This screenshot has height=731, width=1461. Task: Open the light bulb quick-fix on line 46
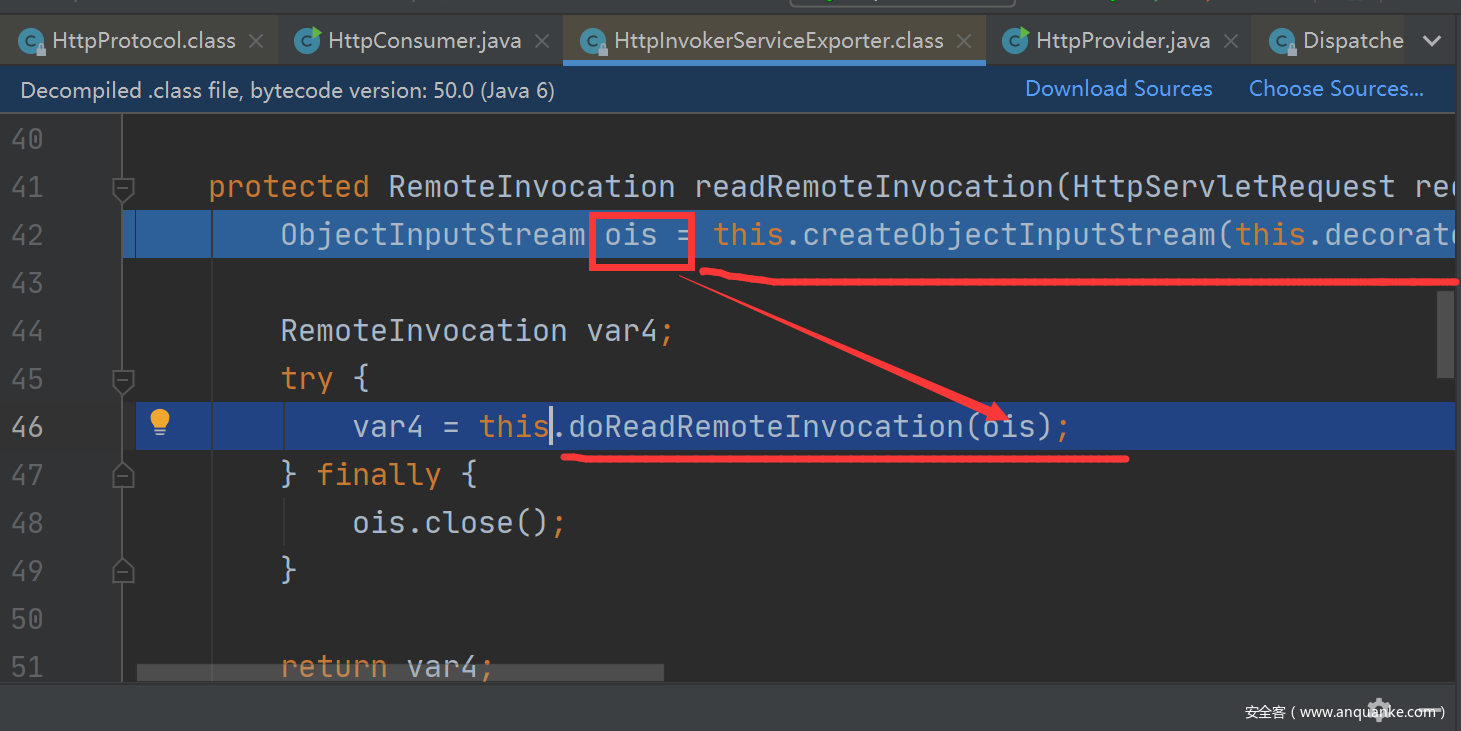click(160, 423)
